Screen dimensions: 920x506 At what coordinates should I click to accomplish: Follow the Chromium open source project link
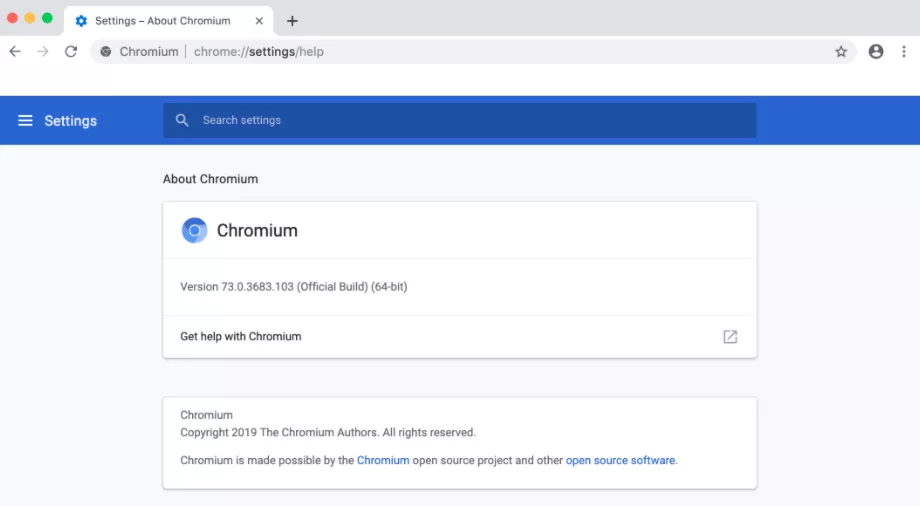click(x=383, y=460)
